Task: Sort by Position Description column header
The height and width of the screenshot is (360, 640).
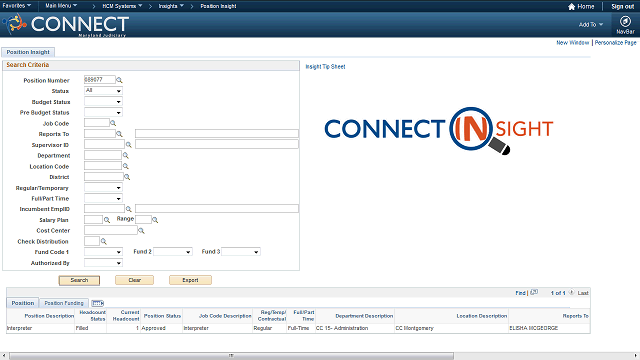Action: click(x=49, y=316)
